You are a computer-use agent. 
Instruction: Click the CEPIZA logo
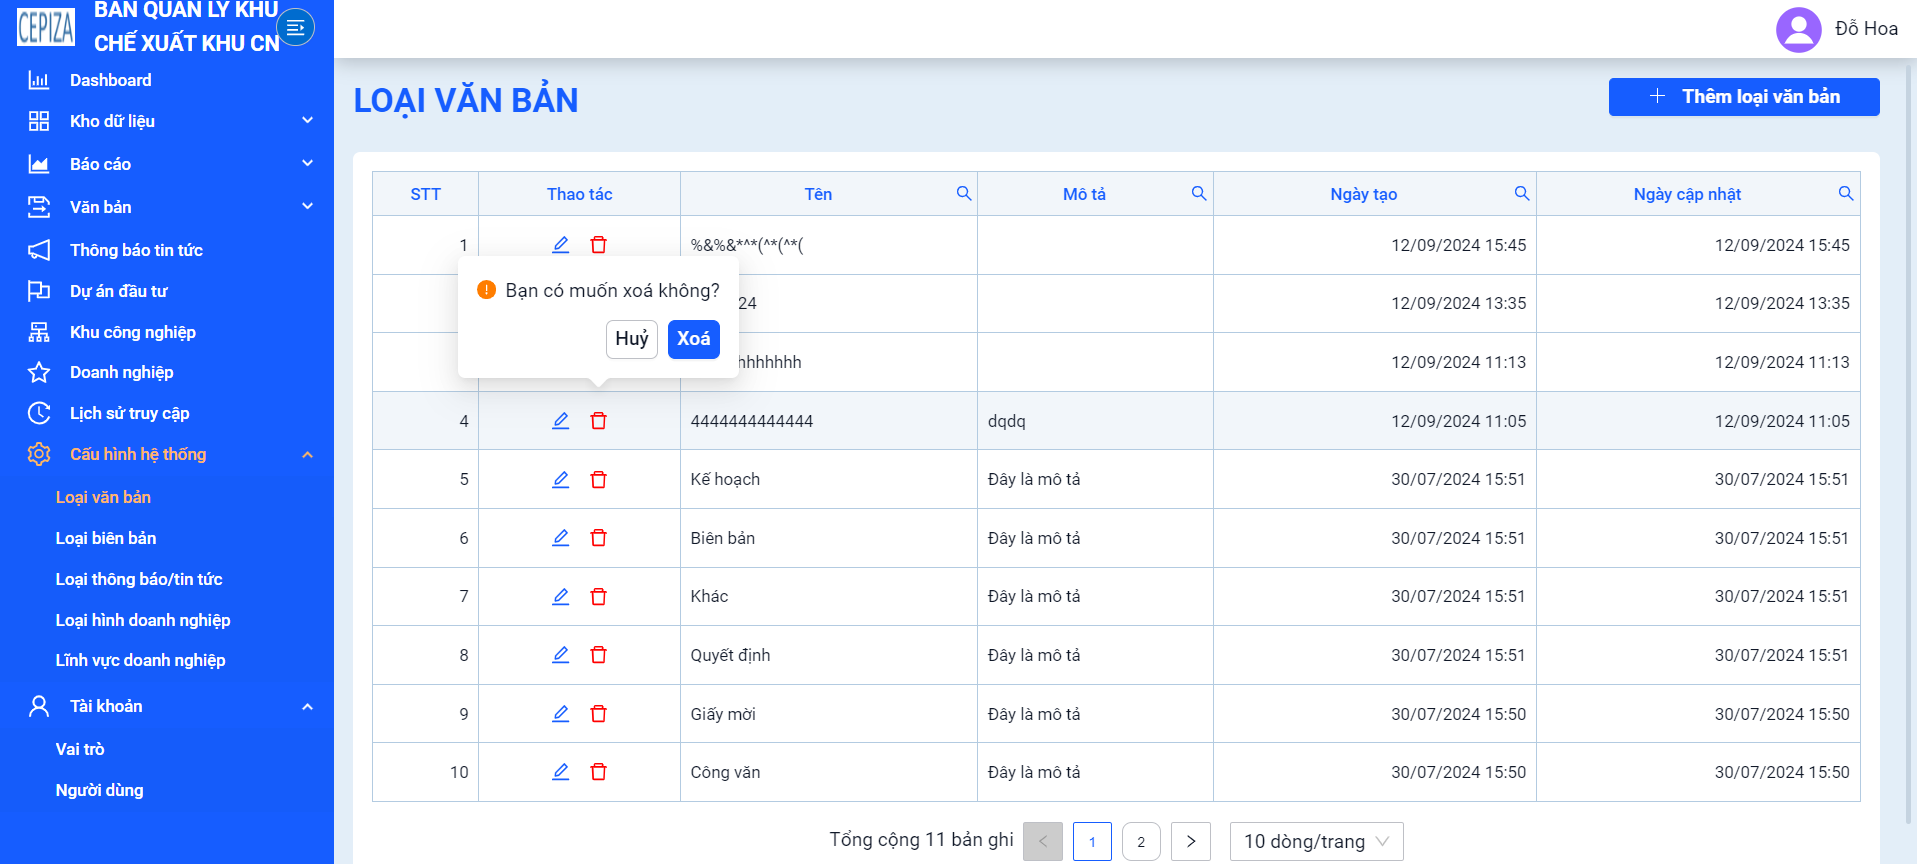pos(46,27)
